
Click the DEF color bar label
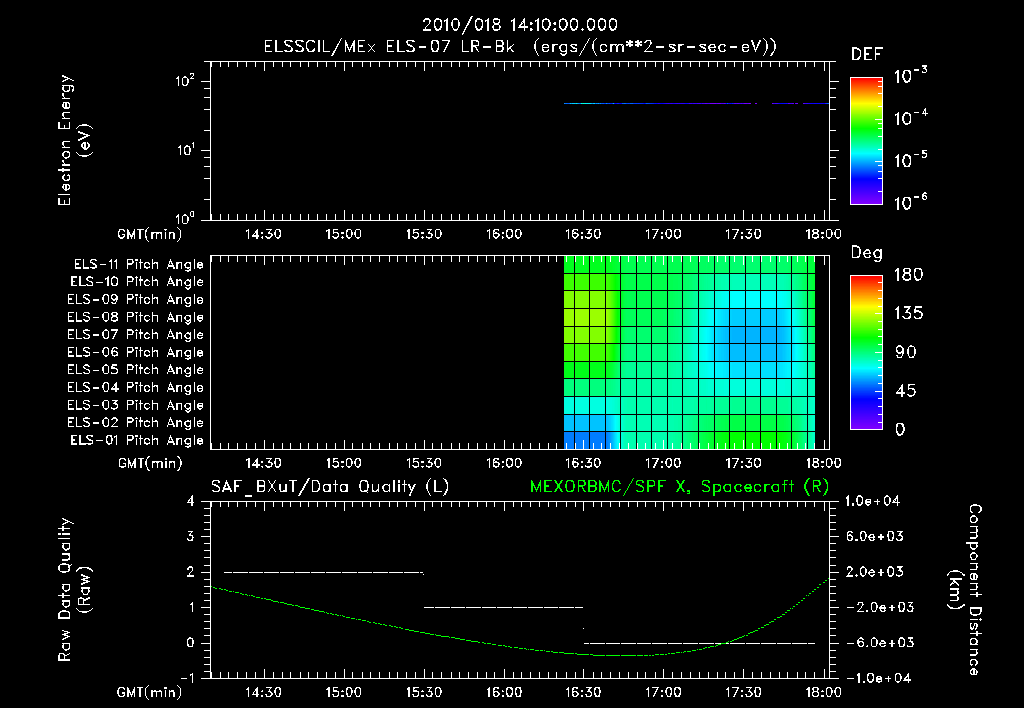pos(867,54)
